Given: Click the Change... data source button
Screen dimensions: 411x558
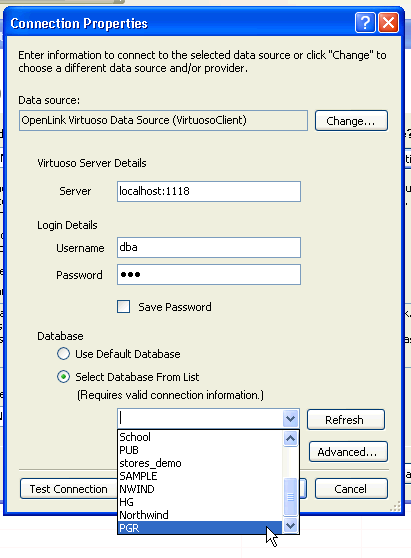Looking at the screenshot, I should [351, 121].
